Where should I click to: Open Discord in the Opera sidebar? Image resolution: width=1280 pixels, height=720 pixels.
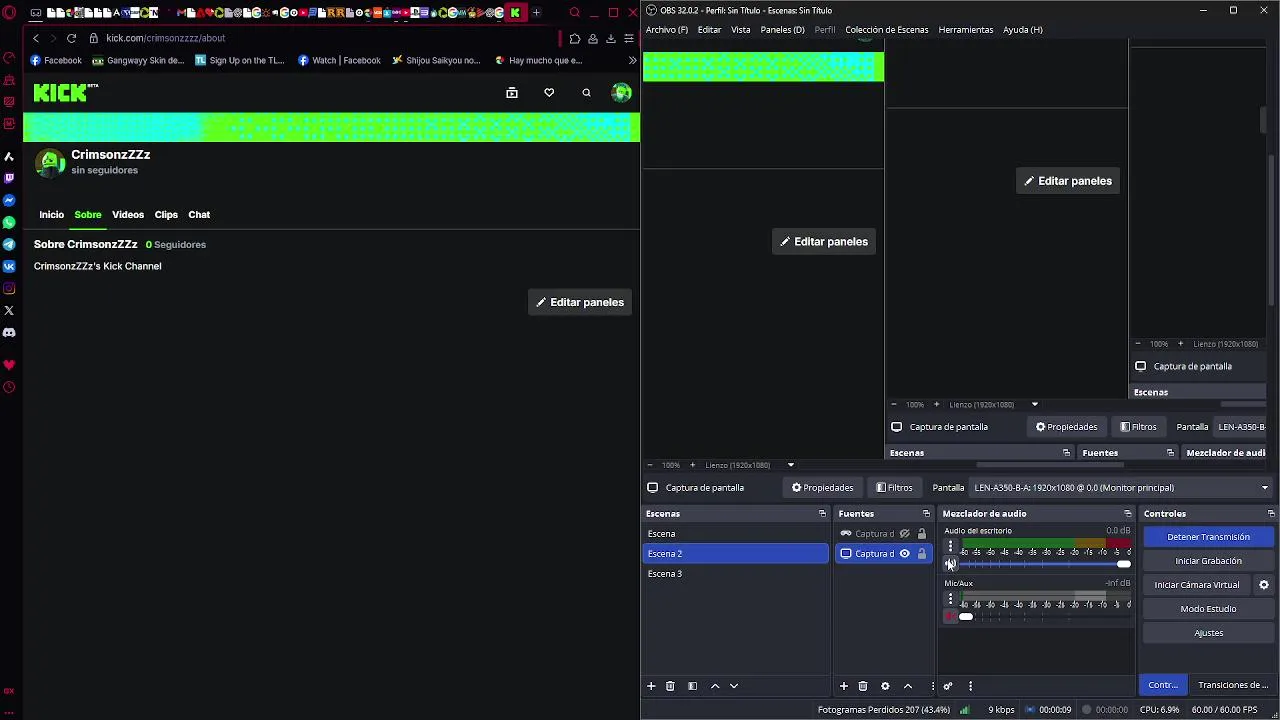point(9,332)
